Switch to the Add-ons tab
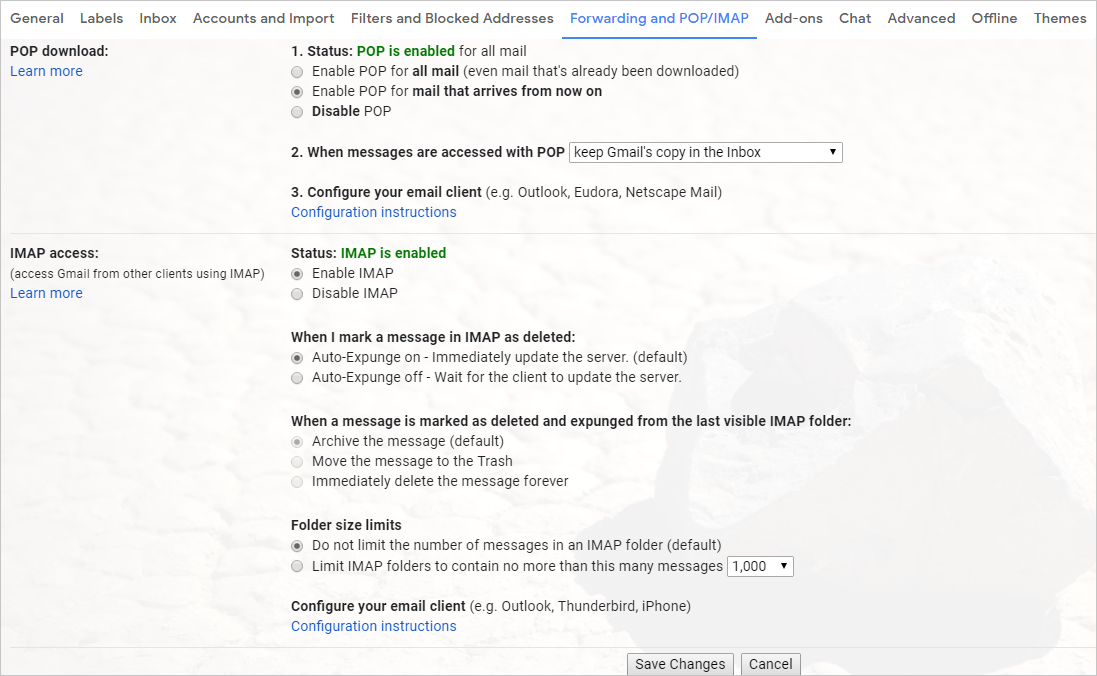 pos(793,18)
